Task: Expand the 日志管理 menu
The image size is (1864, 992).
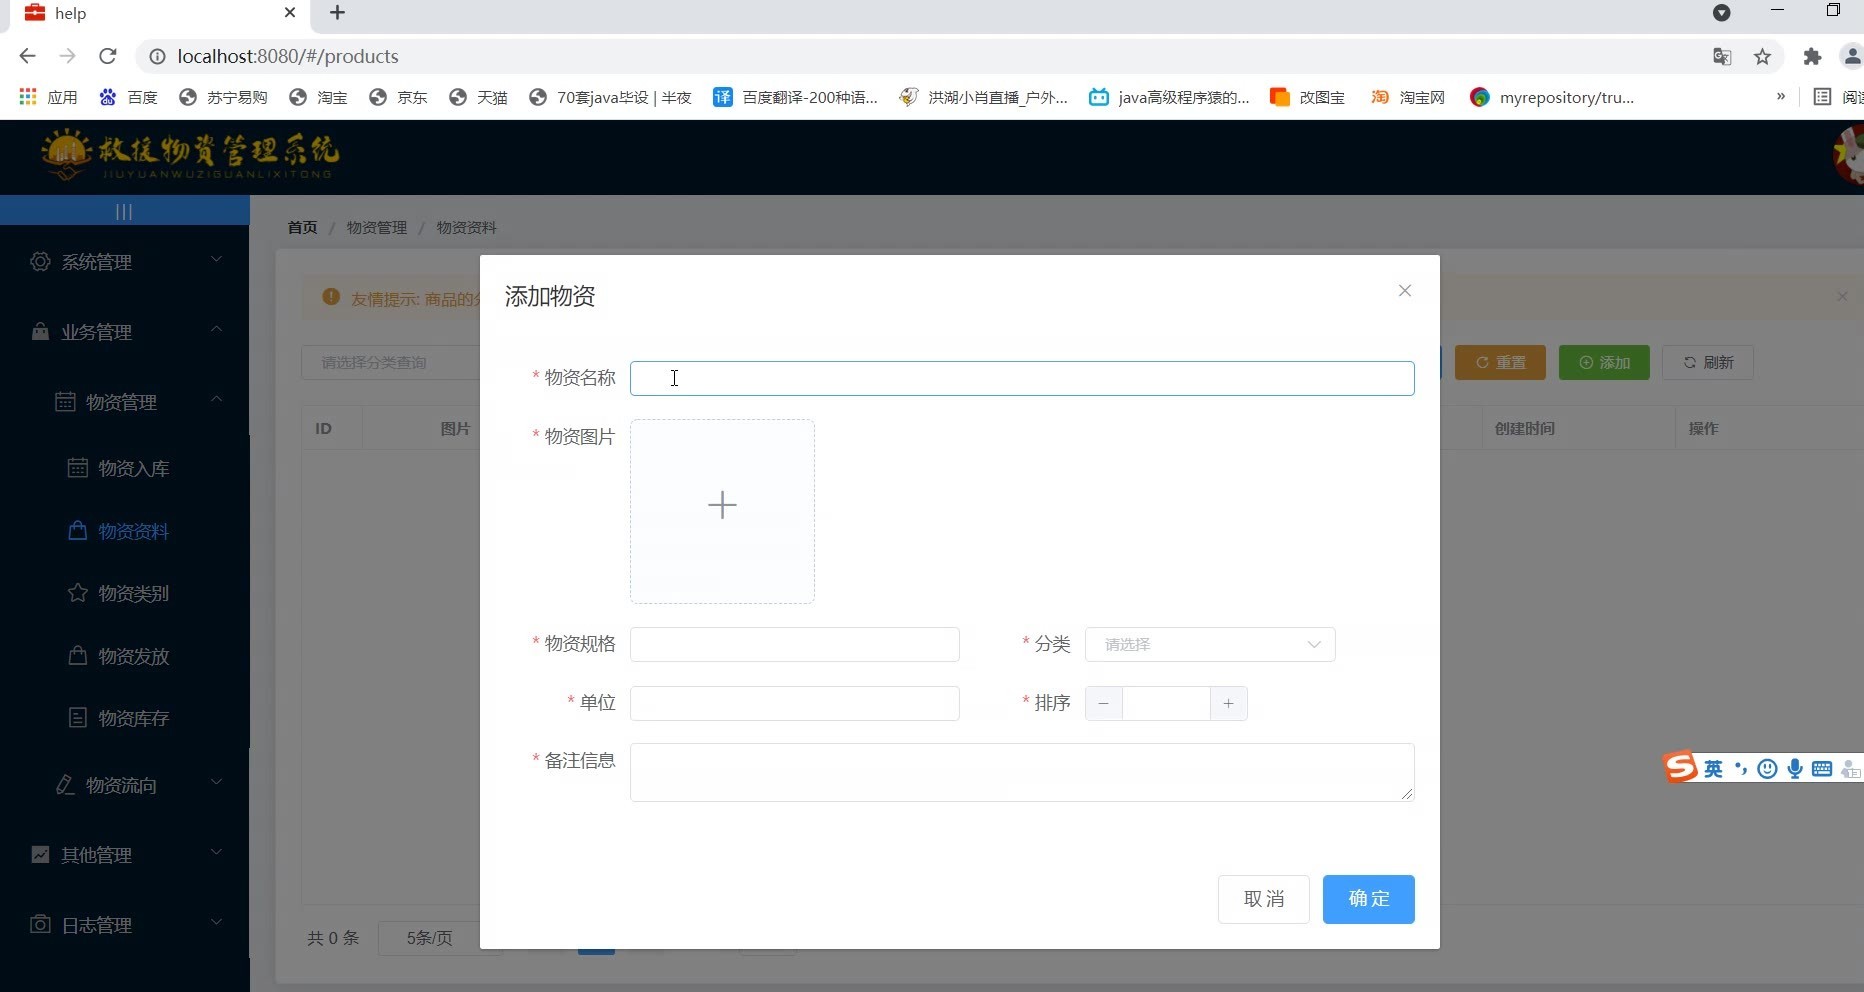Action: point(125,925)
